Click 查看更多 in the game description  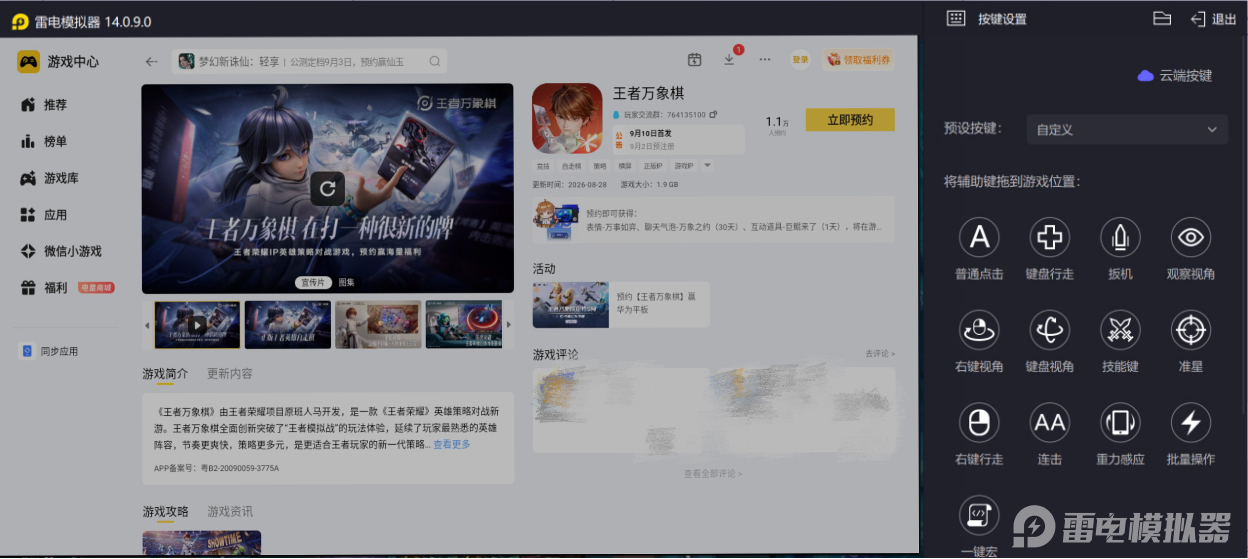(451, 444)
